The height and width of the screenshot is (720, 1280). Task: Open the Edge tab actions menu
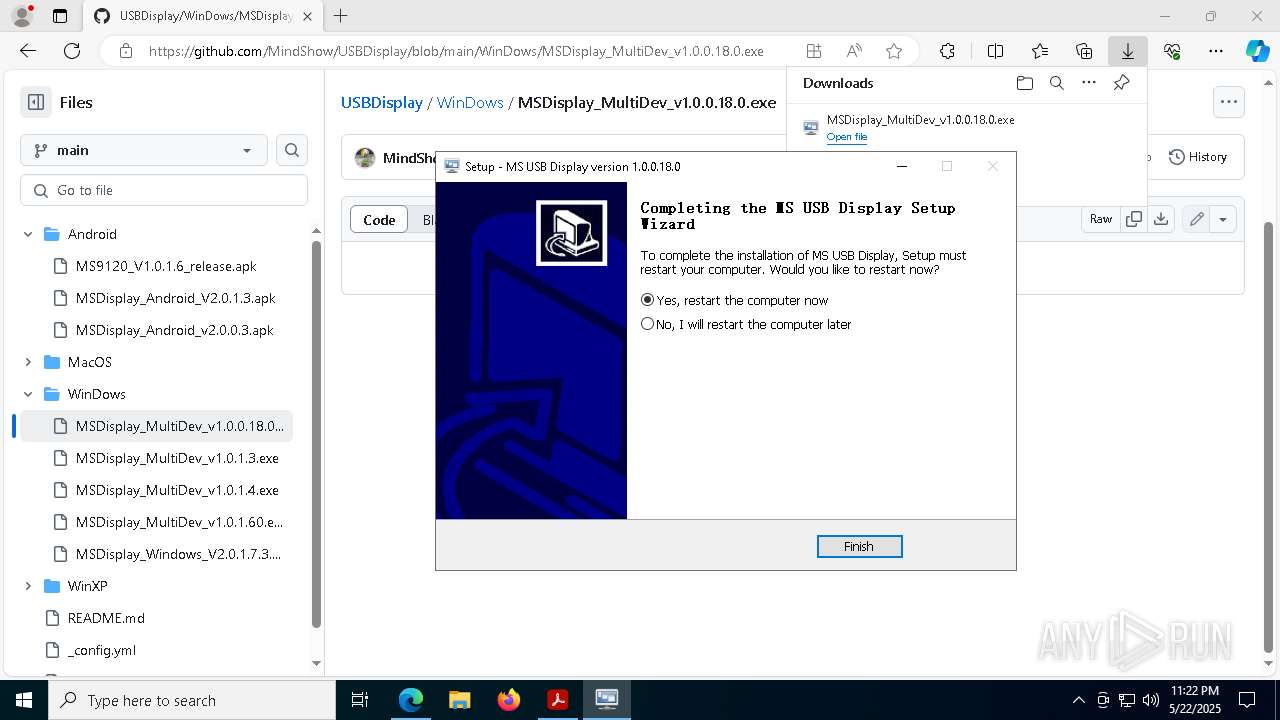[60, 16]
